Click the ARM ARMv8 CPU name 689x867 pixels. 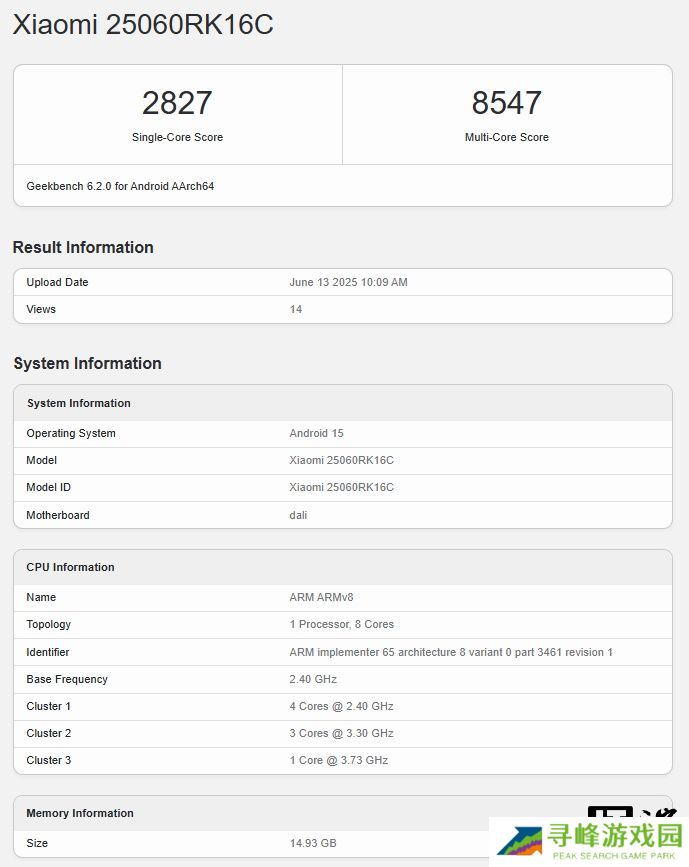pos(321,597)
